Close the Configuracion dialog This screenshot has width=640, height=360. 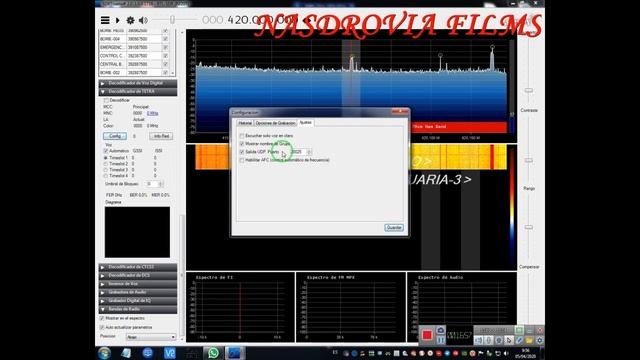point(400,111)
